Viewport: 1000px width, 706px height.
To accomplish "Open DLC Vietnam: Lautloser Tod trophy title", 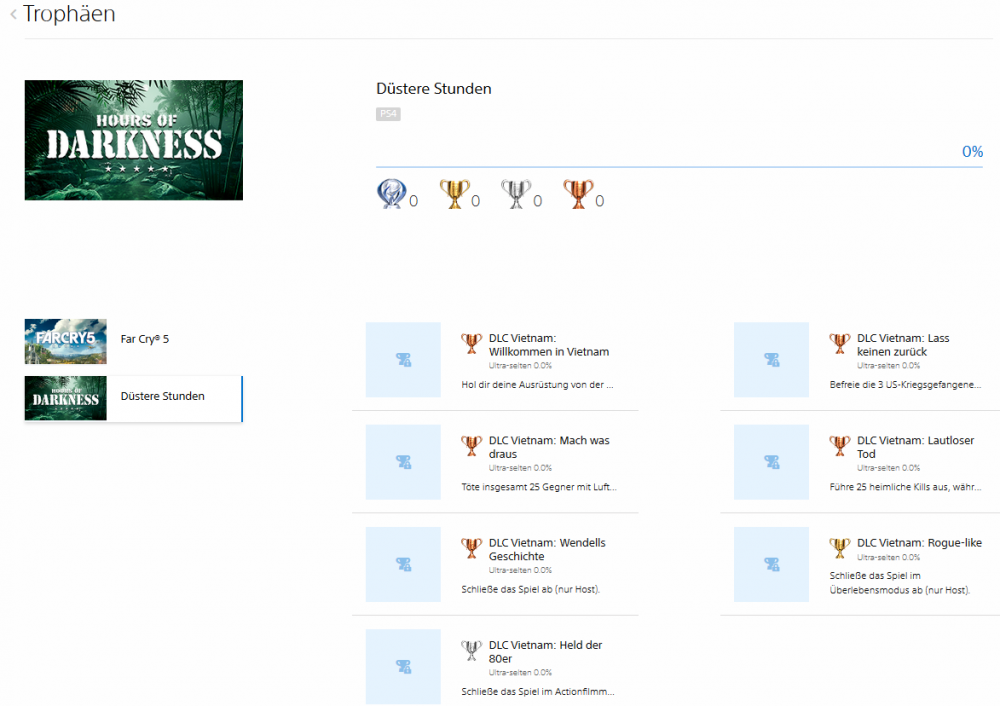I will click(x=915, y=447).
